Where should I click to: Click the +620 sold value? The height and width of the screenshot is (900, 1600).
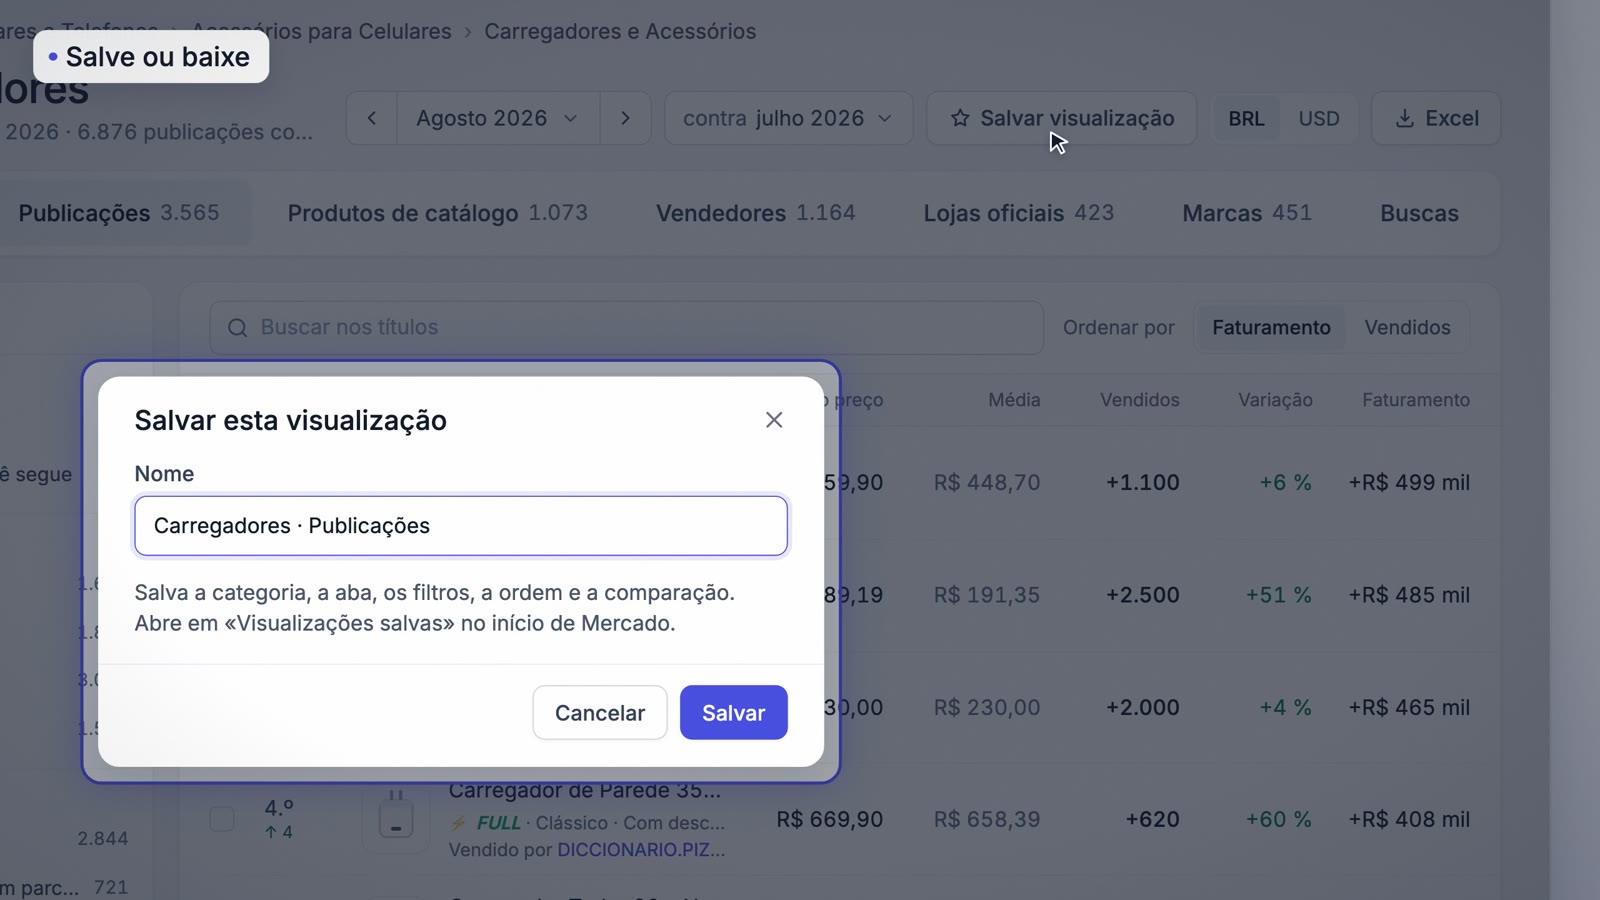1152,819
